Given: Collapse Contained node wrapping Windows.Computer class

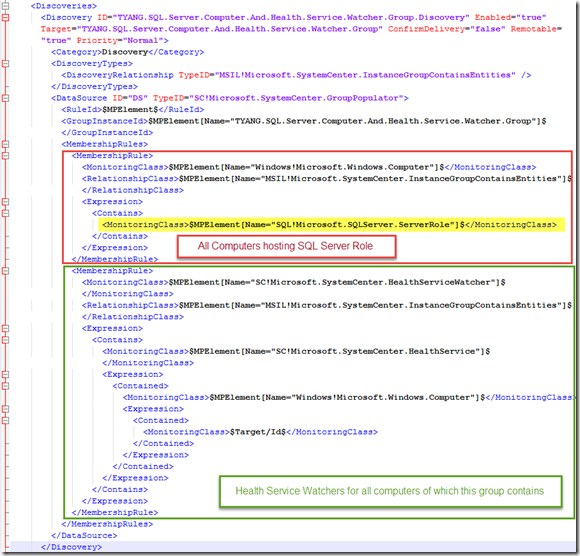Looking at the screenshot, I should click(5, 386).
